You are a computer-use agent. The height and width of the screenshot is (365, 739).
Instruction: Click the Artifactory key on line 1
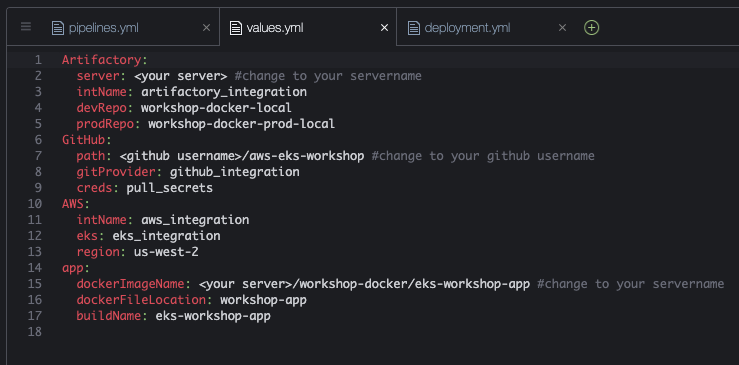(x=101, y=60)
